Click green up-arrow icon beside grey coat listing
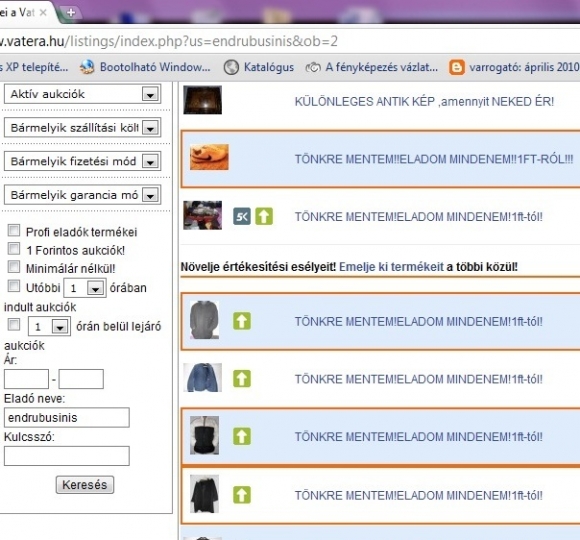580x540 pixels. [x=242, y=321]
